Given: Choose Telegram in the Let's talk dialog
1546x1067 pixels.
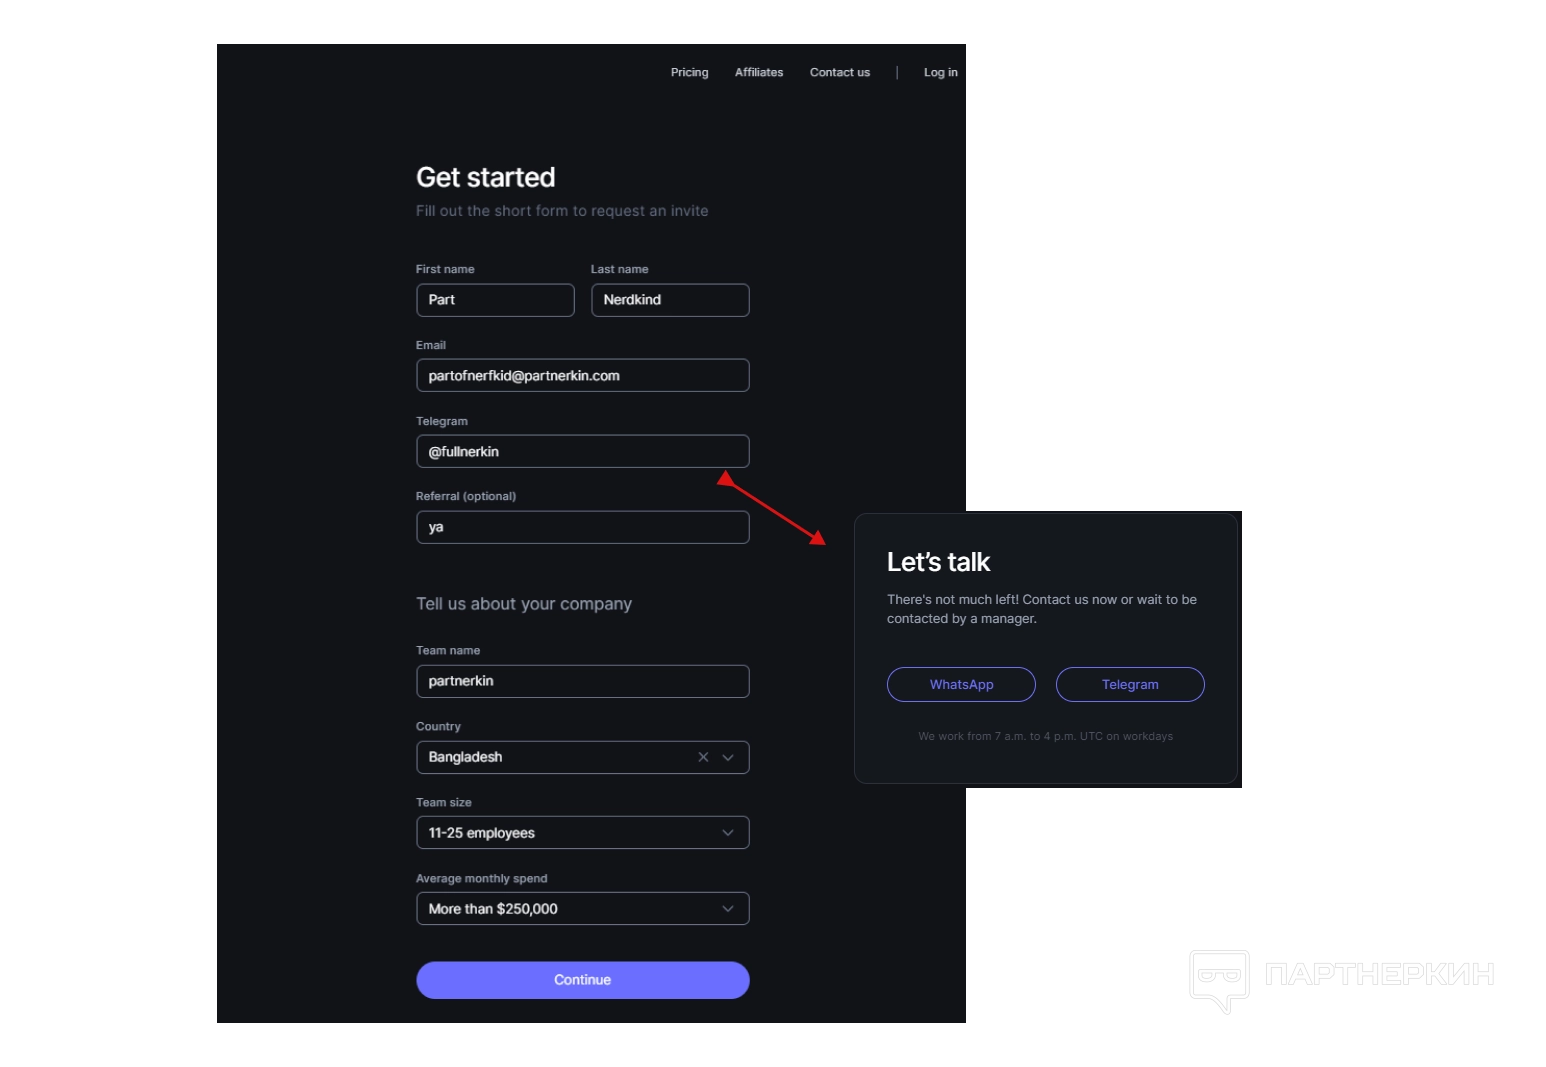Looking at the screenshot, I should coord(1130,685).
